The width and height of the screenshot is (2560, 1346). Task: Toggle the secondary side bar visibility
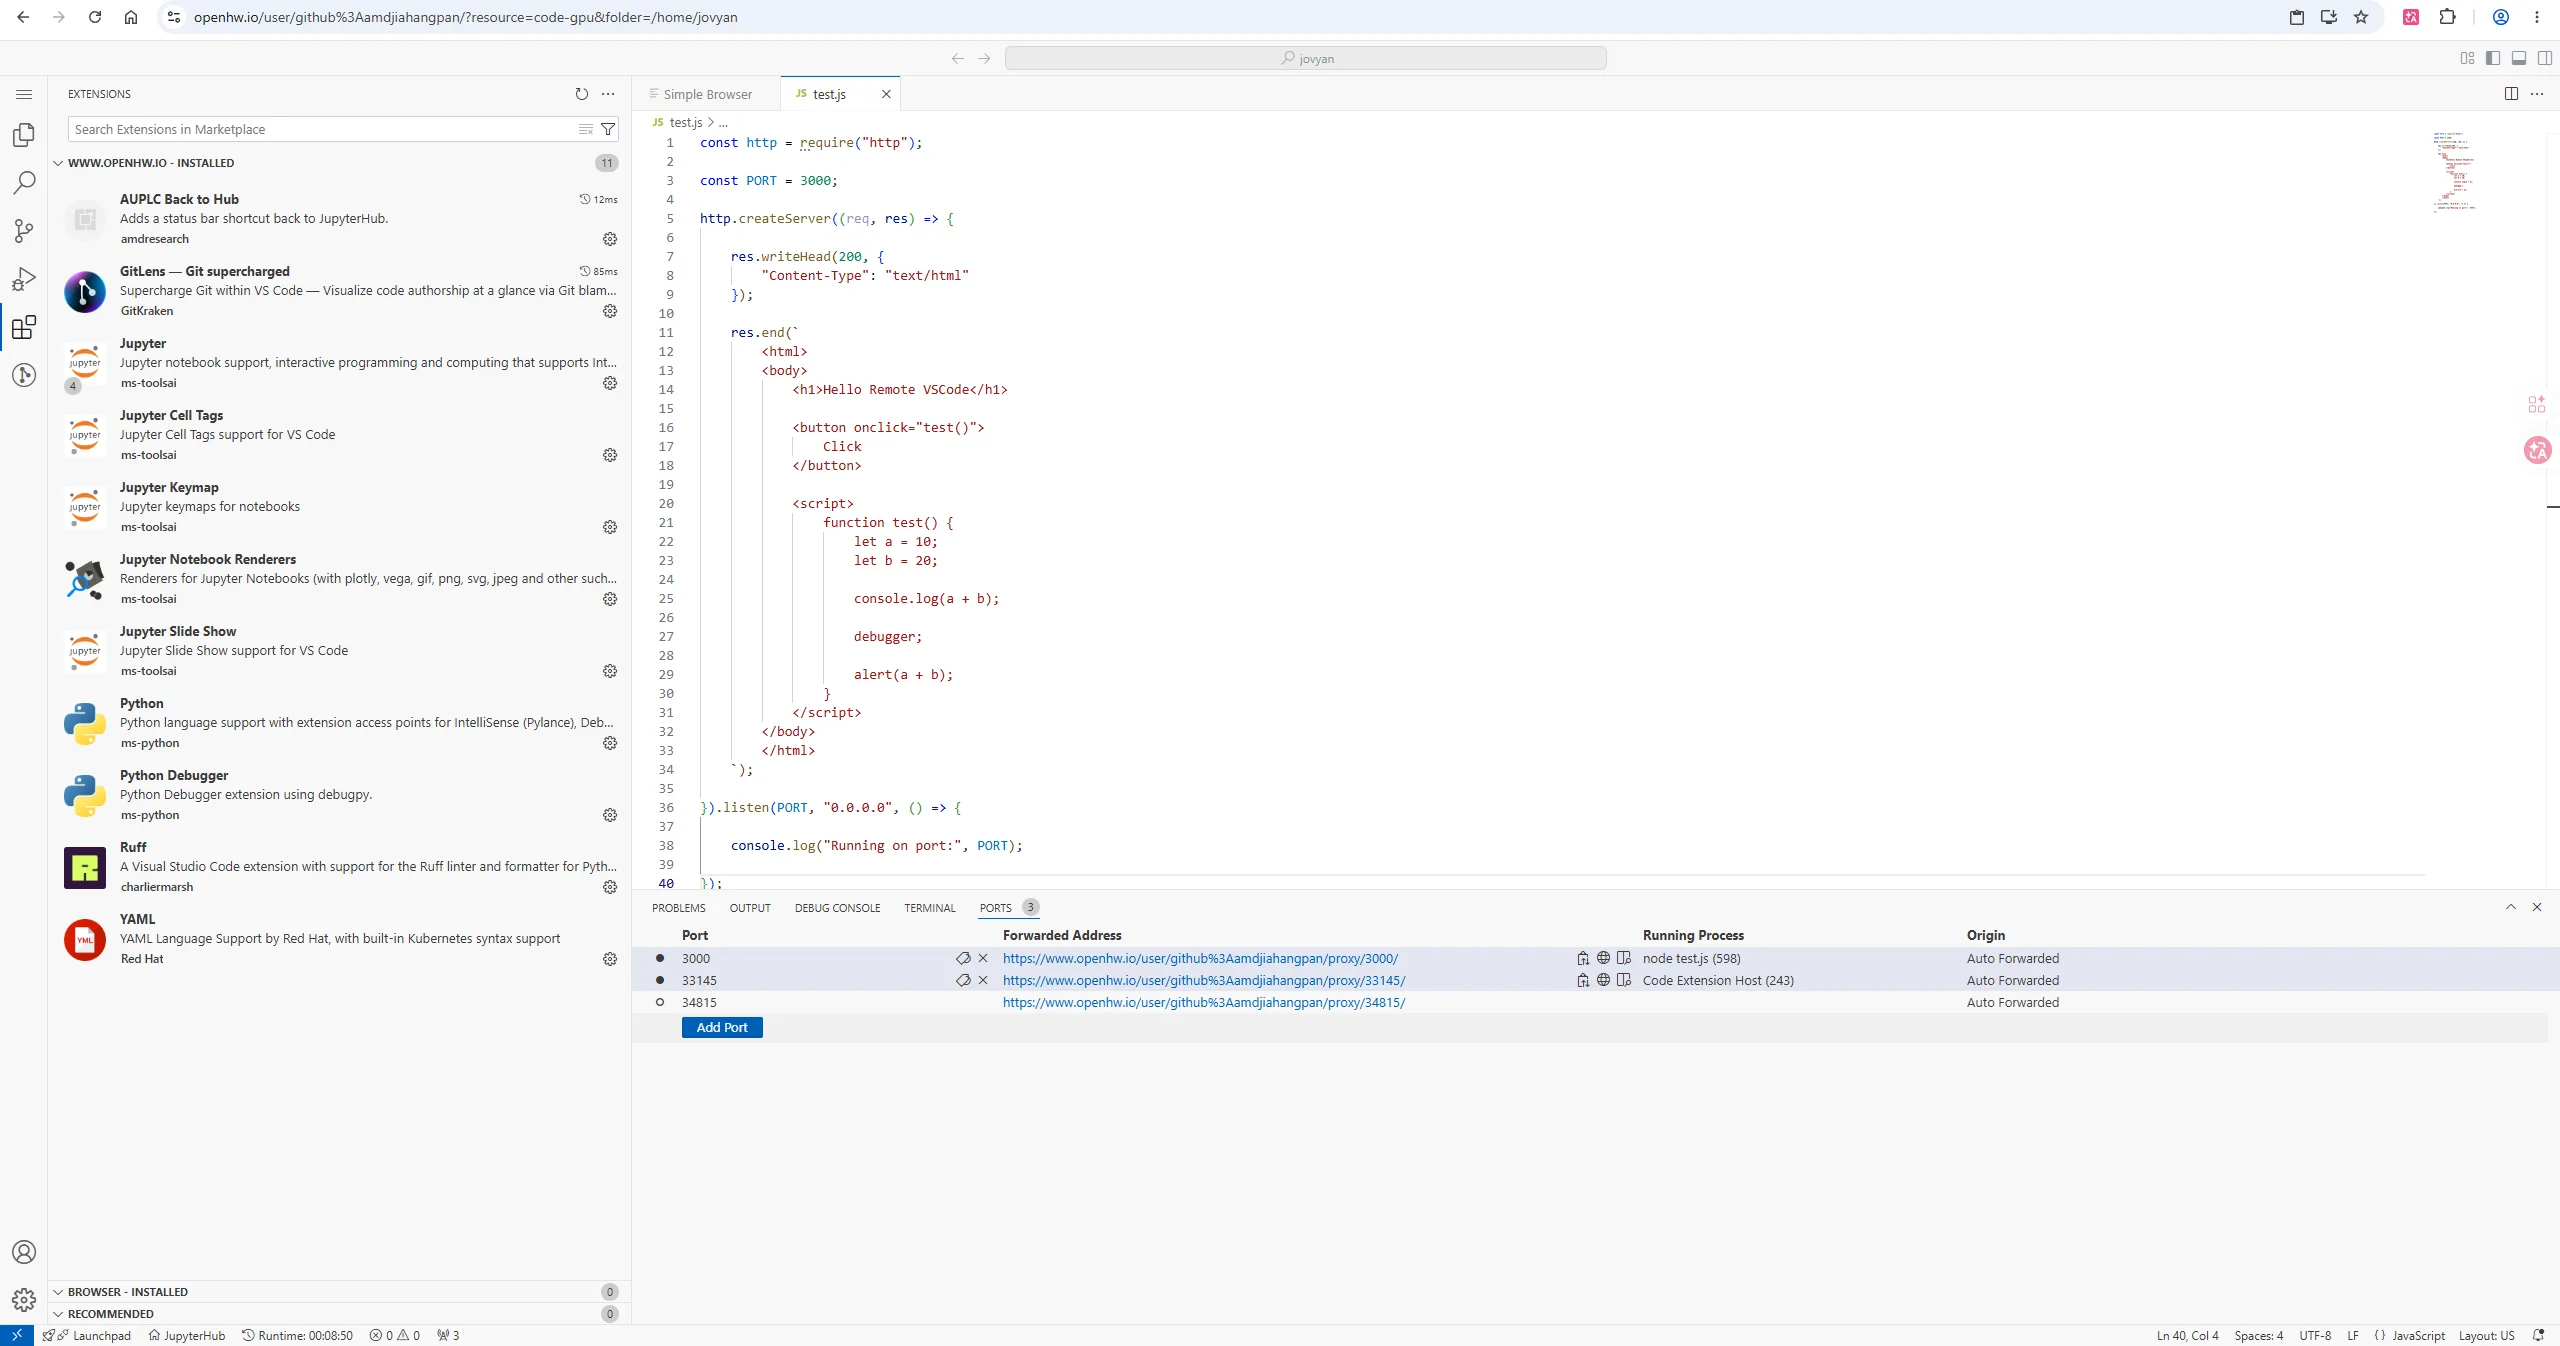pyautogui.click(x=2545, y=58)
